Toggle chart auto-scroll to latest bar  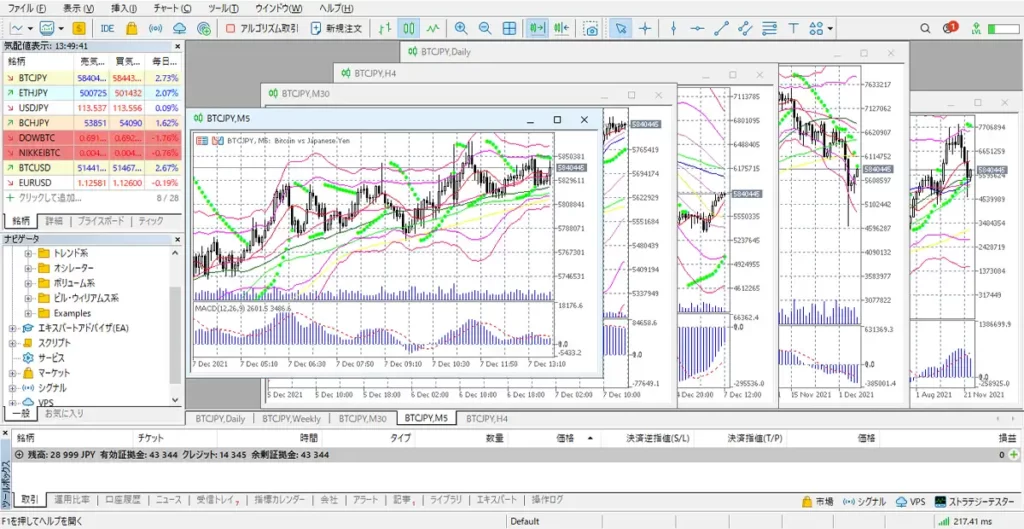[538, 28]
